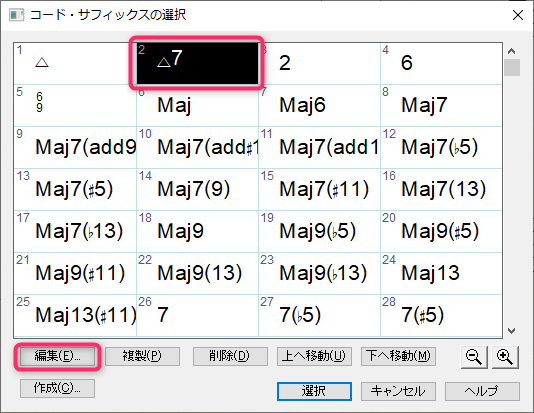Select suffix 14, Maj7(9)

point(197,190)
